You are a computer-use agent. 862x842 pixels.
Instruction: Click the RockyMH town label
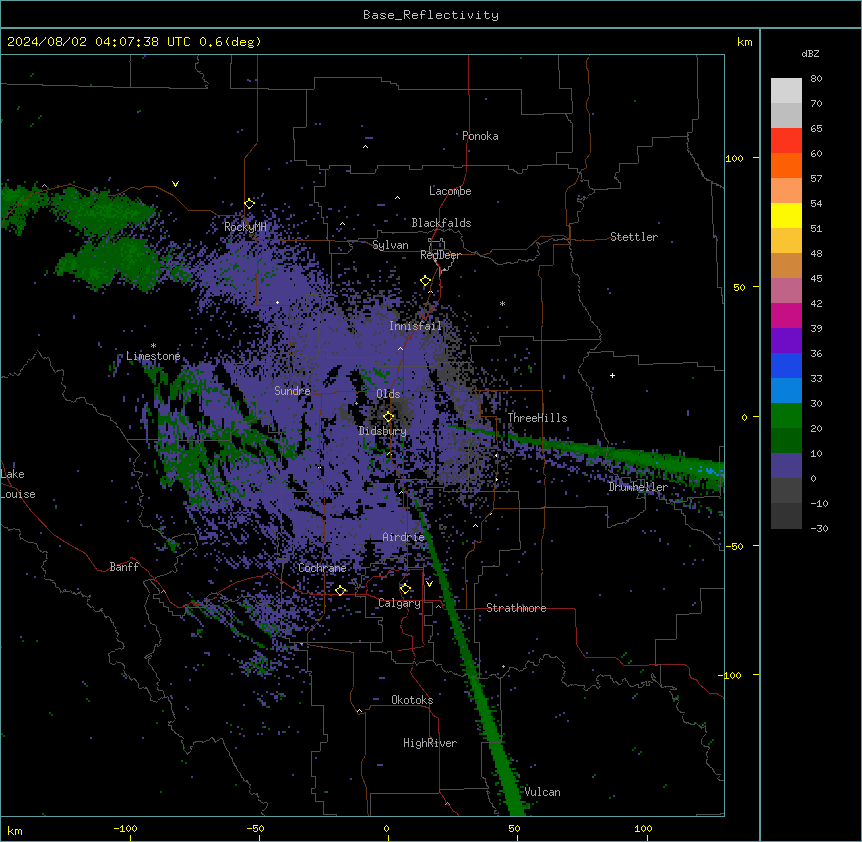[x=245, y=226]
